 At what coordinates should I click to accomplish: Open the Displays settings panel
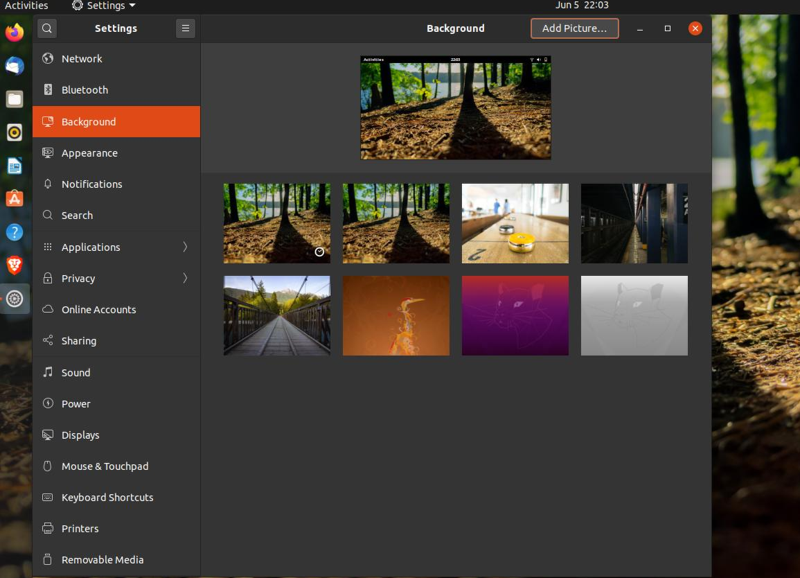tap(80, 435)
